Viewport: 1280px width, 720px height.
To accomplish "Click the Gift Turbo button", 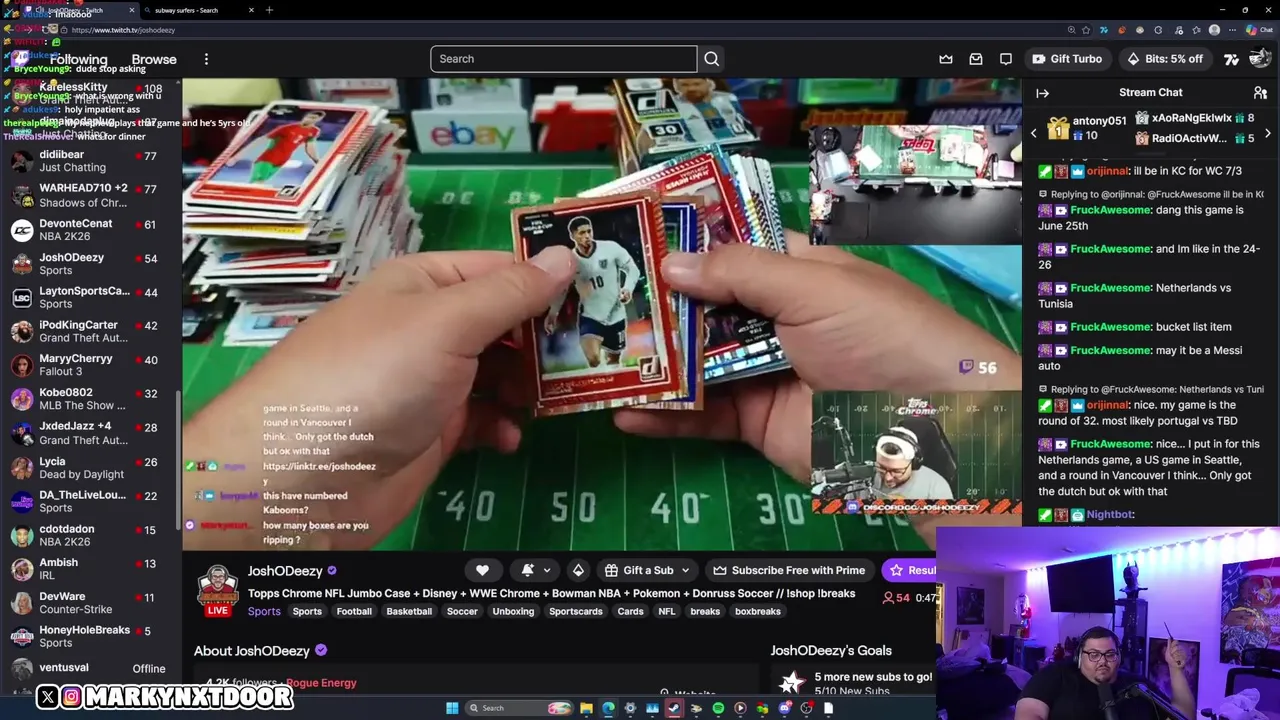I will [1067, 59].
